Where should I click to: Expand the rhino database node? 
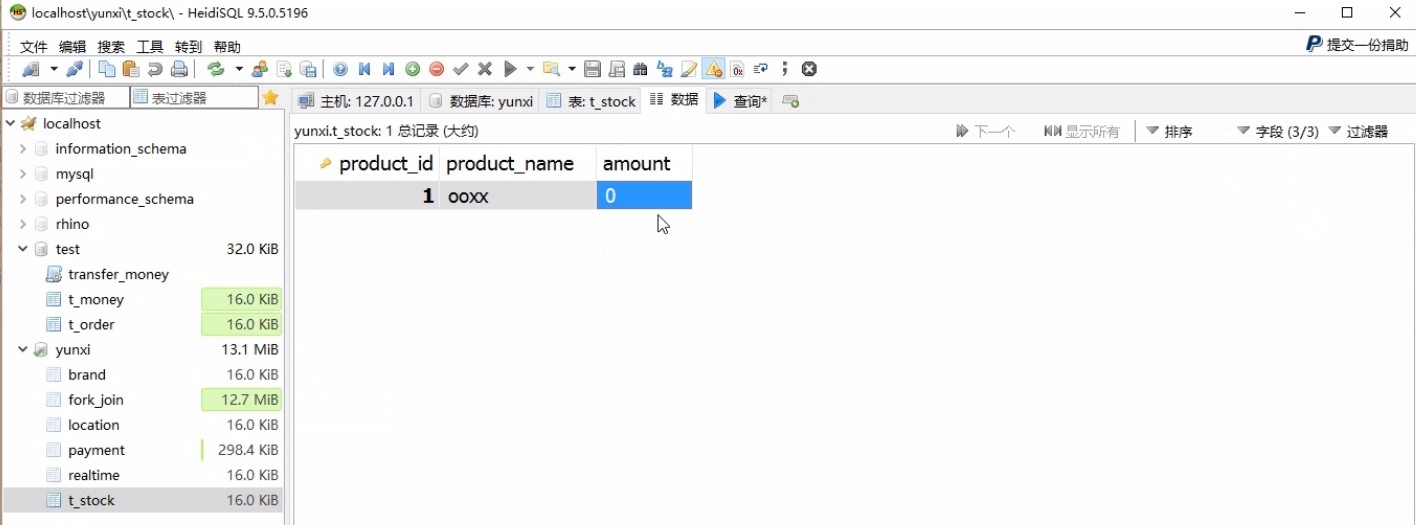point(23,224)
